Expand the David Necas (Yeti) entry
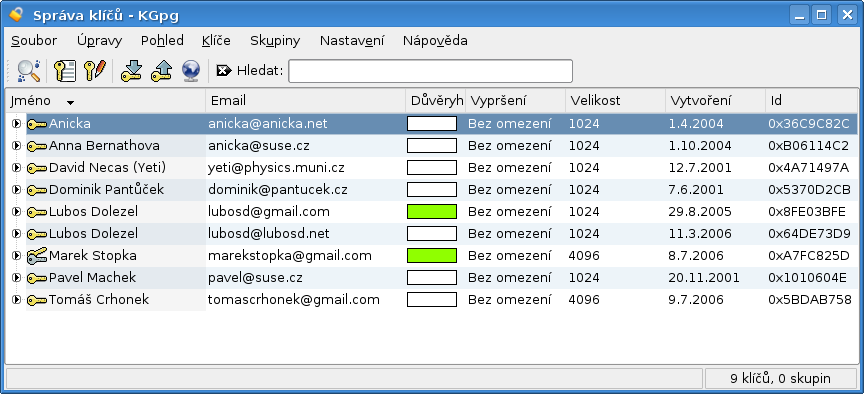The width and height of the screenshot is (864, 394). 16,168
